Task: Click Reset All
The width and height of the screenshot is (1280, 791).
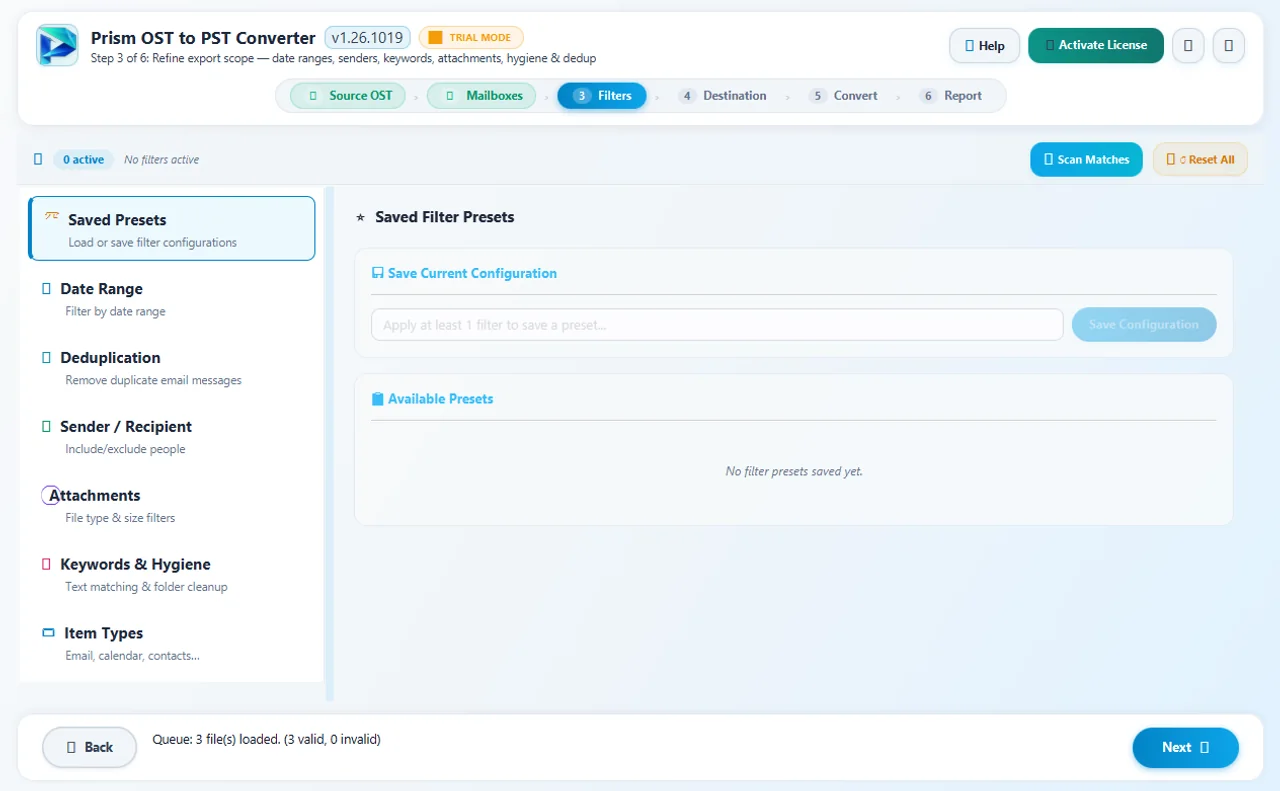Action: point(1200,160)
